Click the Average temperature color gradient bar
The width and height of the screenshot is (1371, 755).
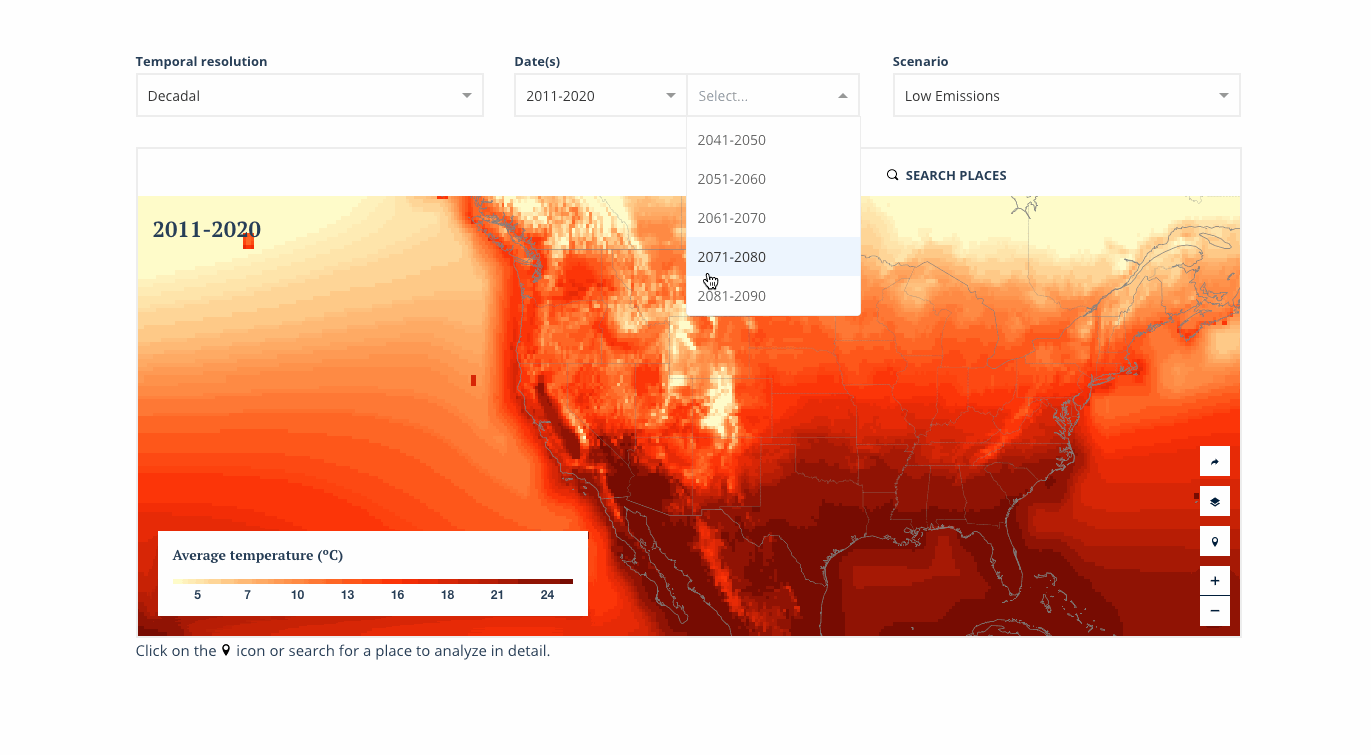pos(372,579)
